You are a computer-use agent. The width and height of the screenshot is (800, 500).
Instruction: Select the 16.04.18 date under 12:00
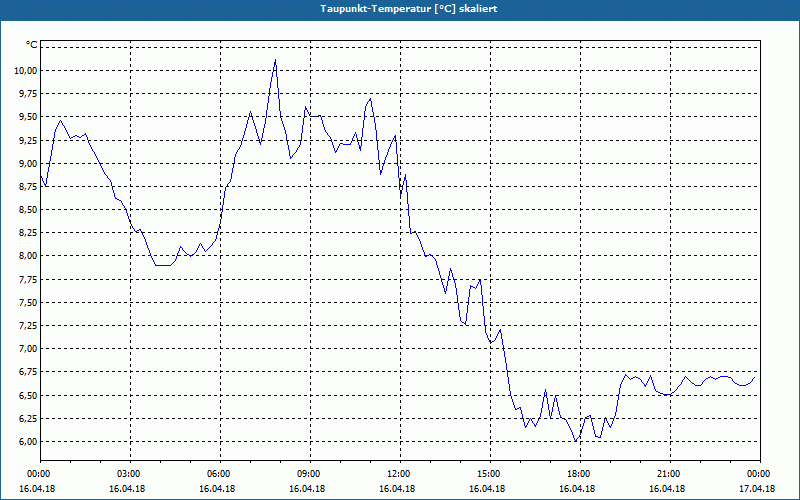pyautogui.click(x=397, y=489)
